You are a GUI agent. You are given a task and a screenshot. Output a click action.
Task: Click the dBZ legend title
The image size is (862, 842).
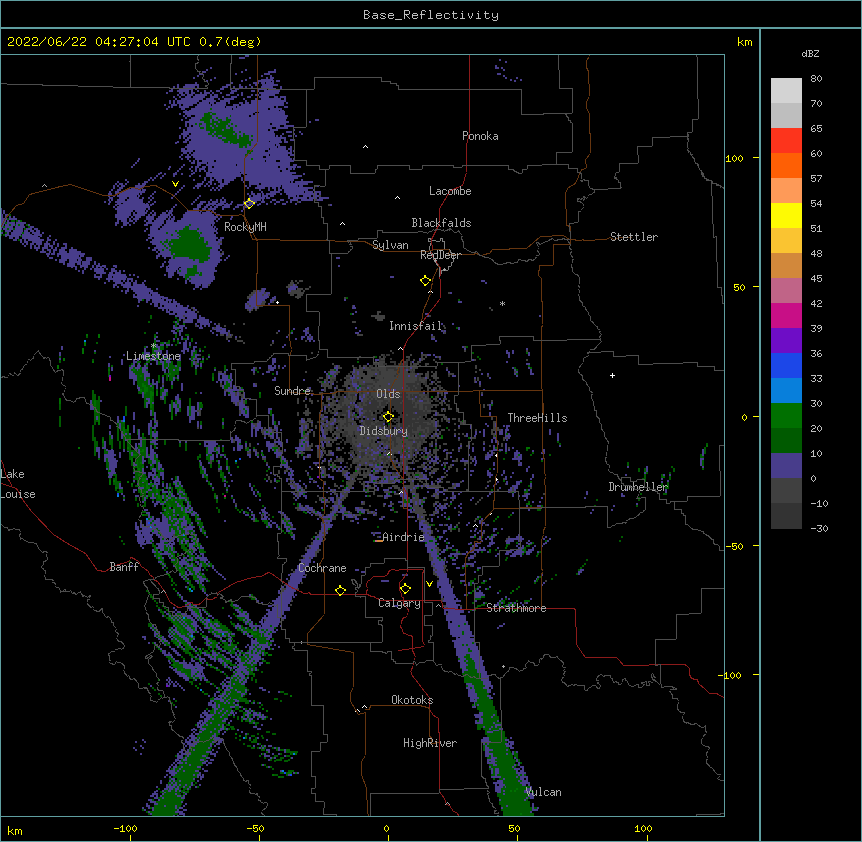[810, 54]
